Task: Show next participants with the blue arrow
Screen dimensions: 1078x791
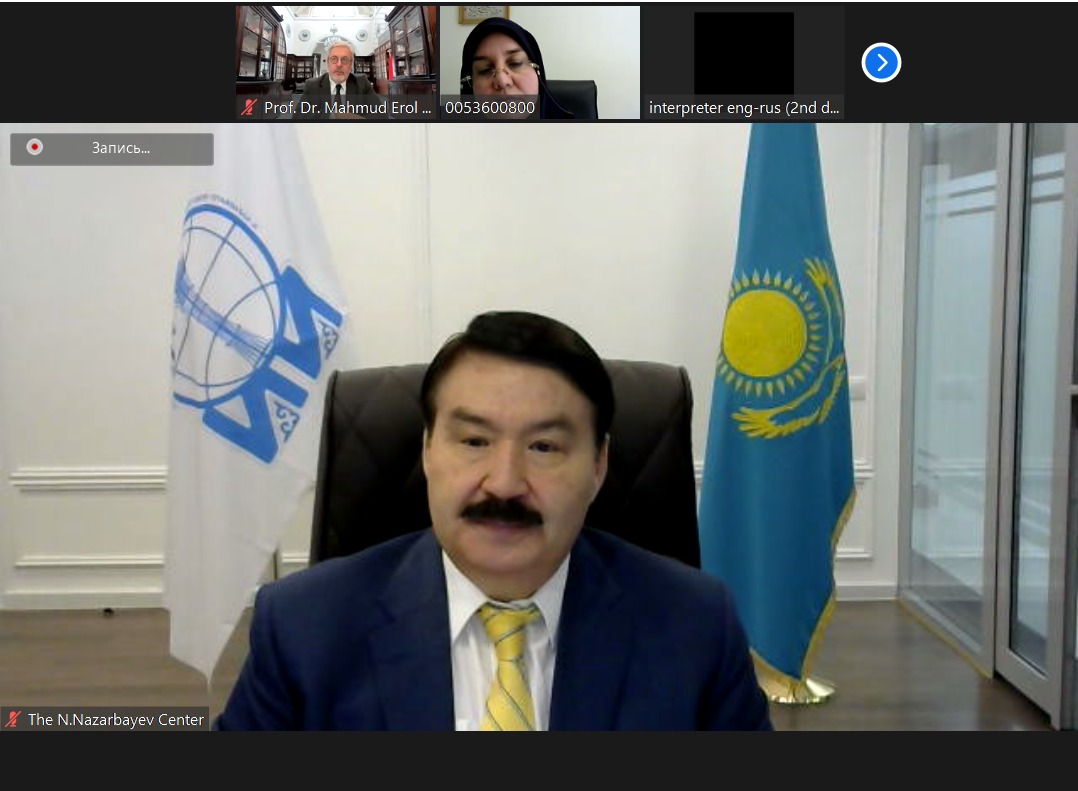Action: [x=881, y=63]
